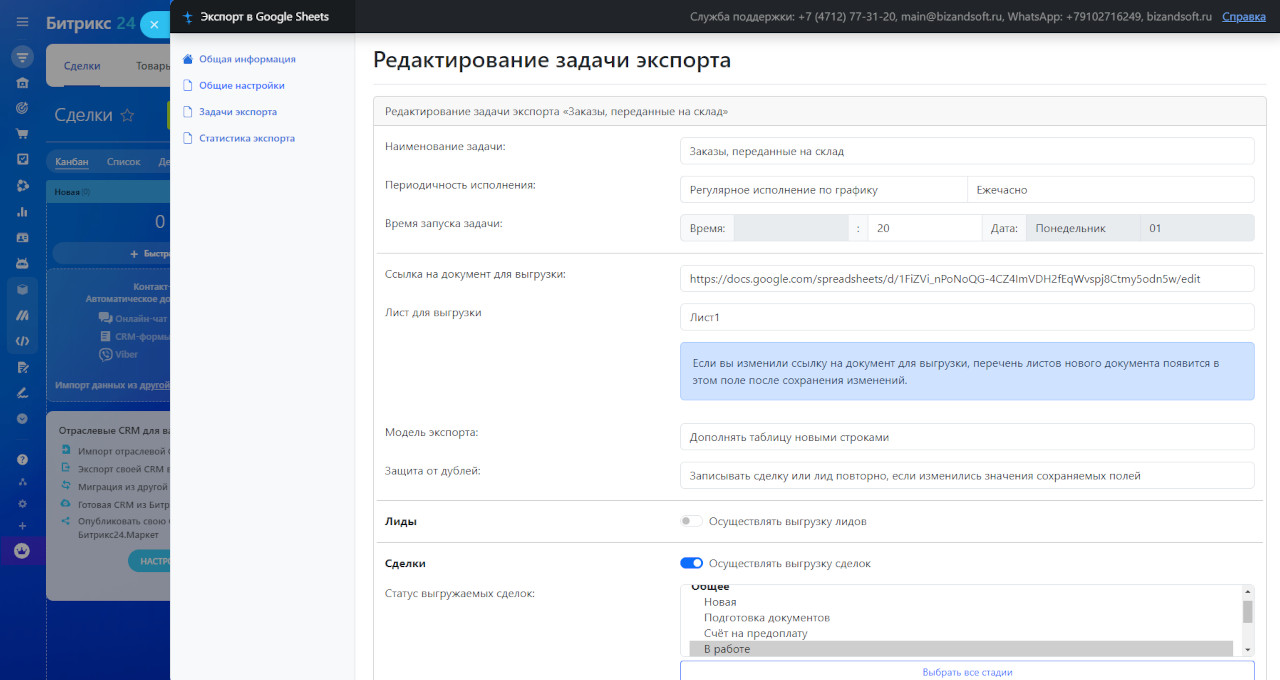Viewport: 1280px width, 680px height.
Task: Open the Справка link in header
Action: [1243, 17]
